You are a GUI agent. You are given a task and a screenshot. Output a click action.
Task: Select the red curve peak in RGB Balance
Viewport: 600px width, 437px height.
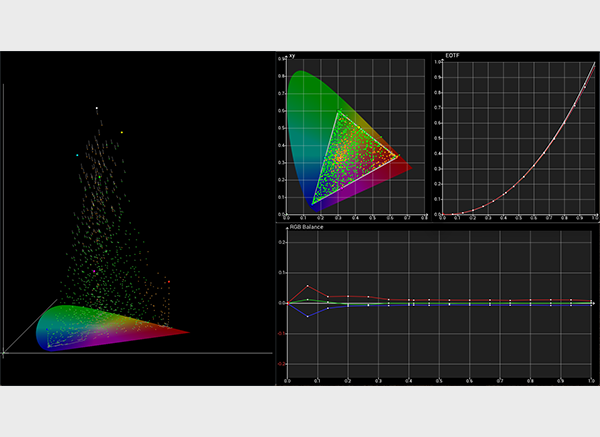point(308,286)
